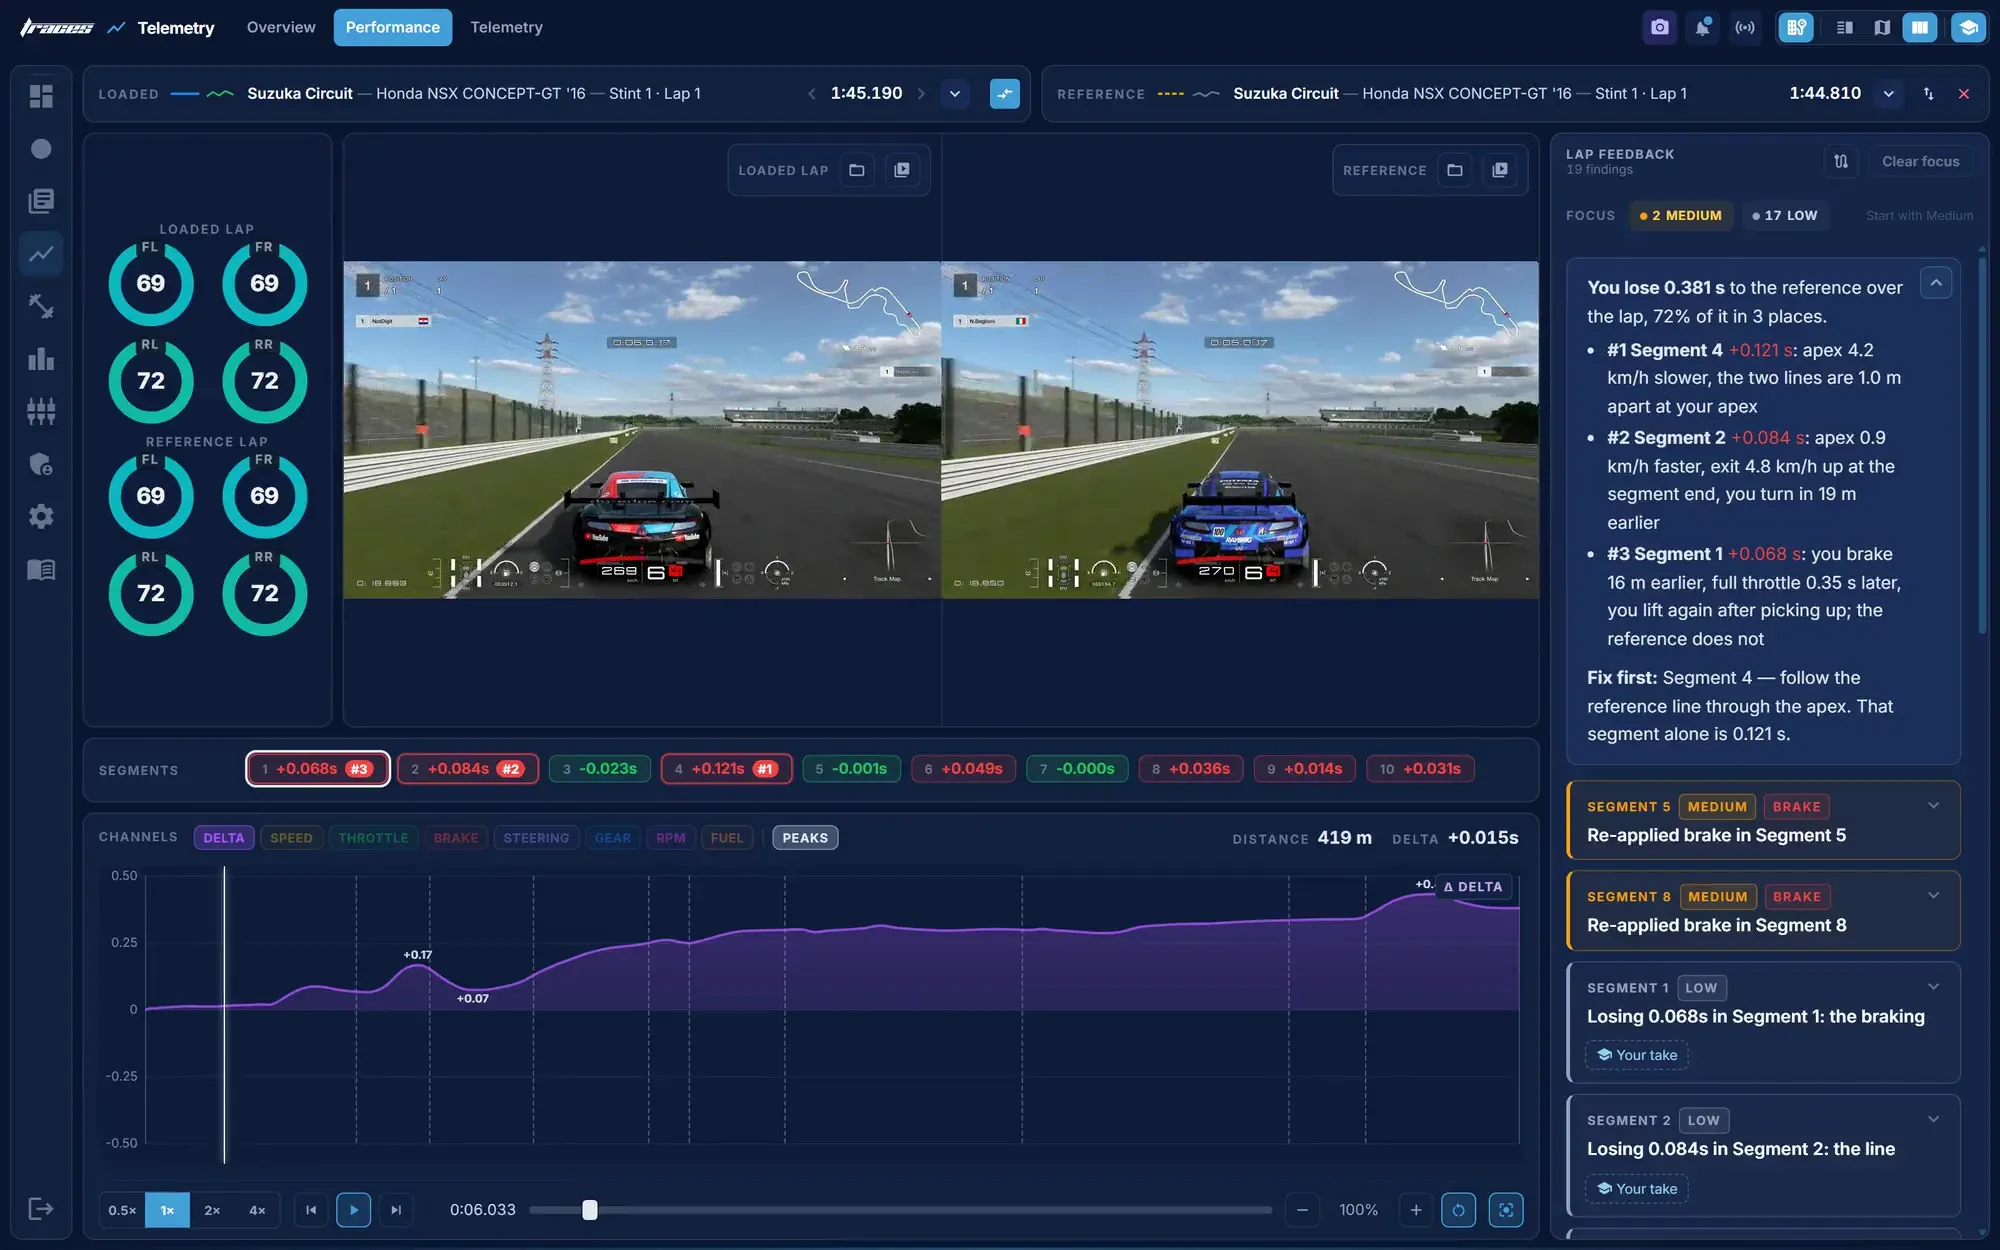Filter findings by 17 LOW
The height and width of the screenshot is (1250, 2000).
click(x=1785, y=215)
